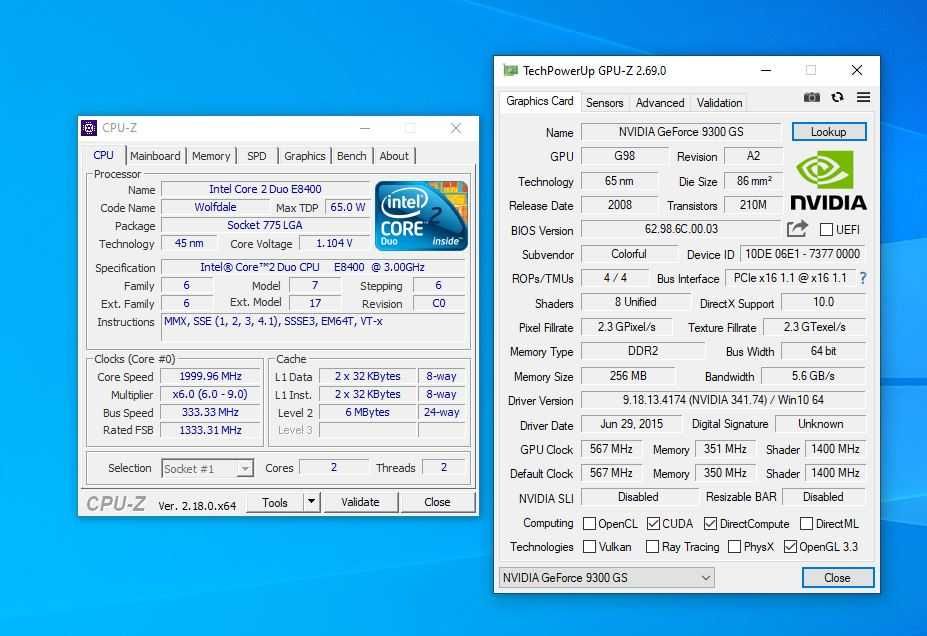The height and width of the screenshot is (636, 927).
Task: Open the About tab in CPU-Z
Action: click(x=394, y=156)
